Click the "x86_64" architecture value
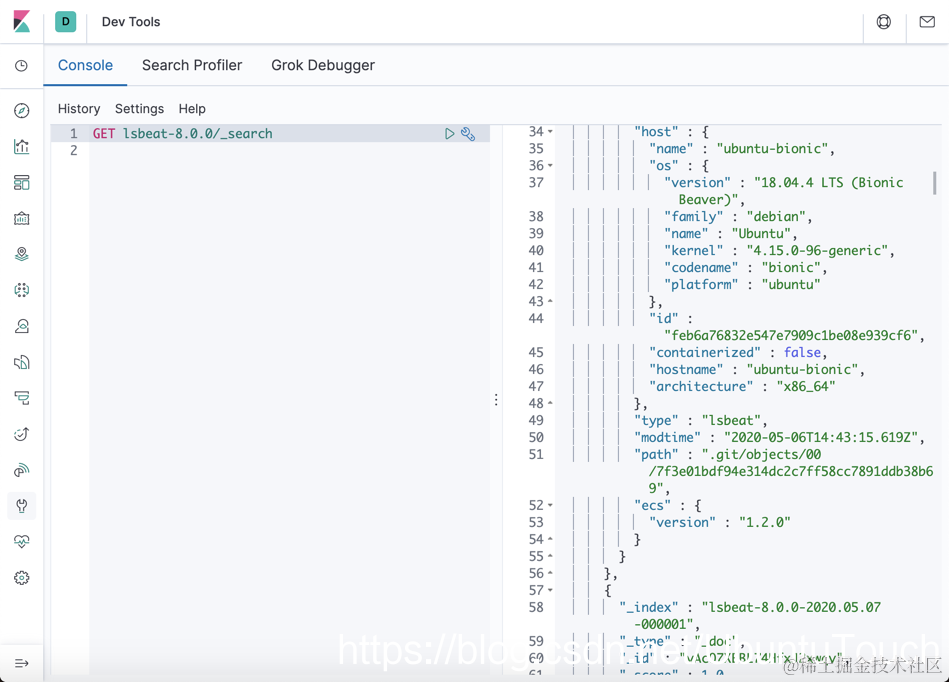This screenshot has height=682, width=949. pyautogui.click(x=806, y=386)
